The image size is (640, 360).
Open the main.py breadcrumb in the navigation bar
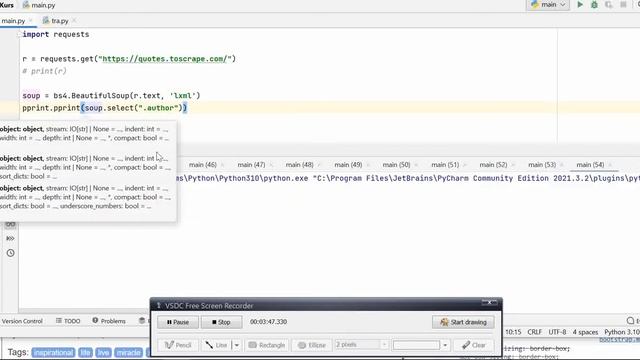39,5
